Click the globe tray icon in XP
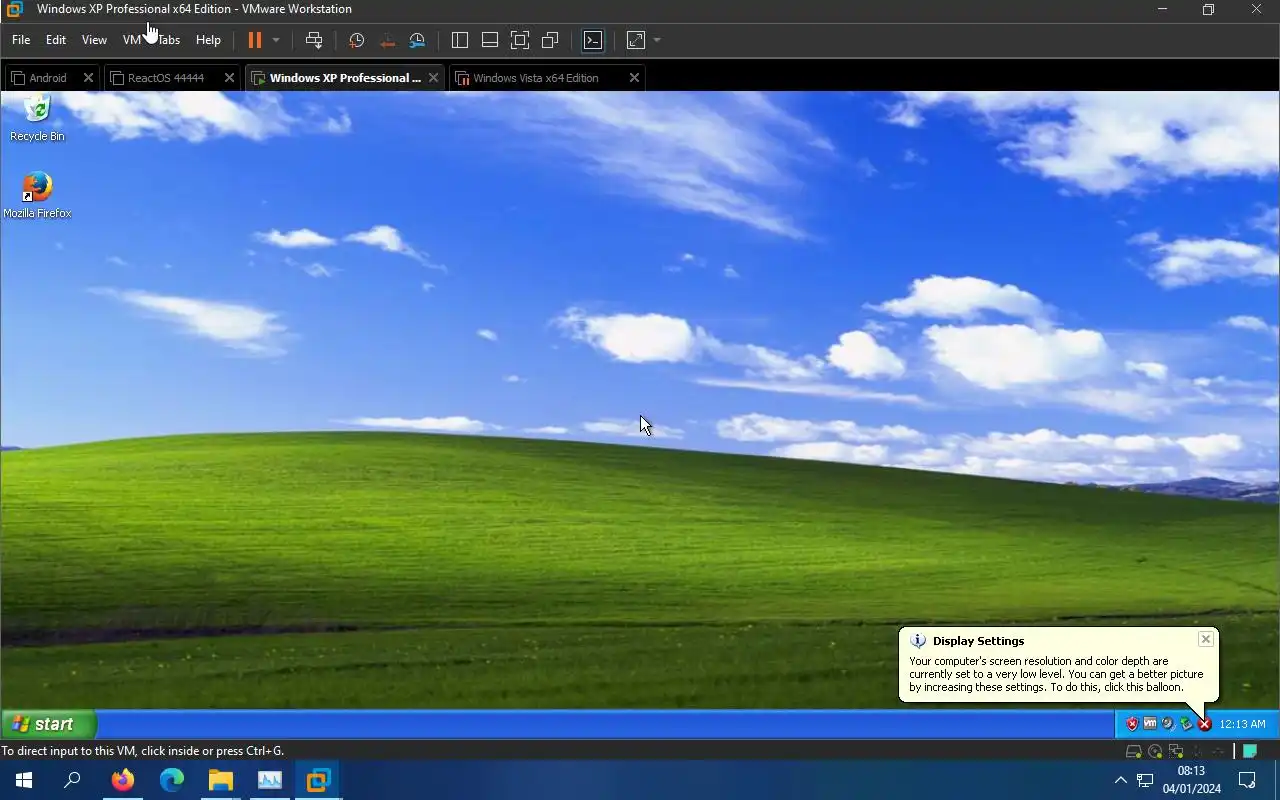Viewport: 1280px width, 800px height. (x=1168, y=724)
